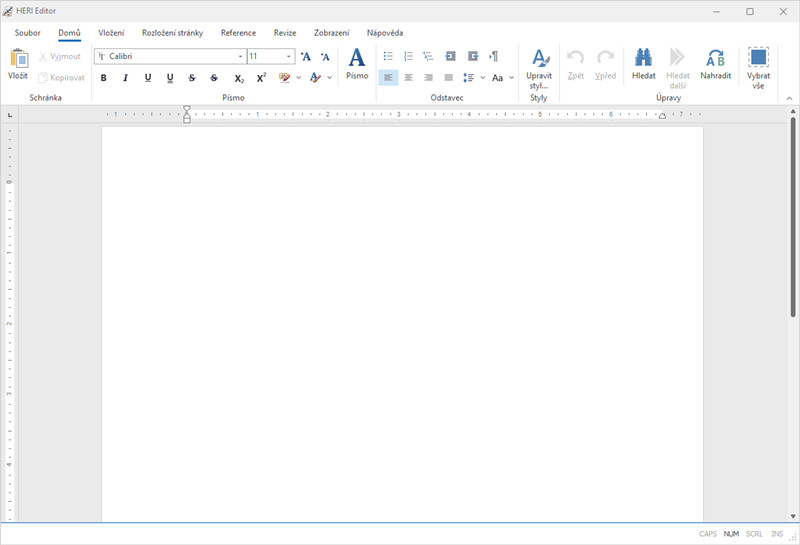Click the CAPS status bar indicator
This screenshot has height=545, width=800.
click(x=708, y=534)
